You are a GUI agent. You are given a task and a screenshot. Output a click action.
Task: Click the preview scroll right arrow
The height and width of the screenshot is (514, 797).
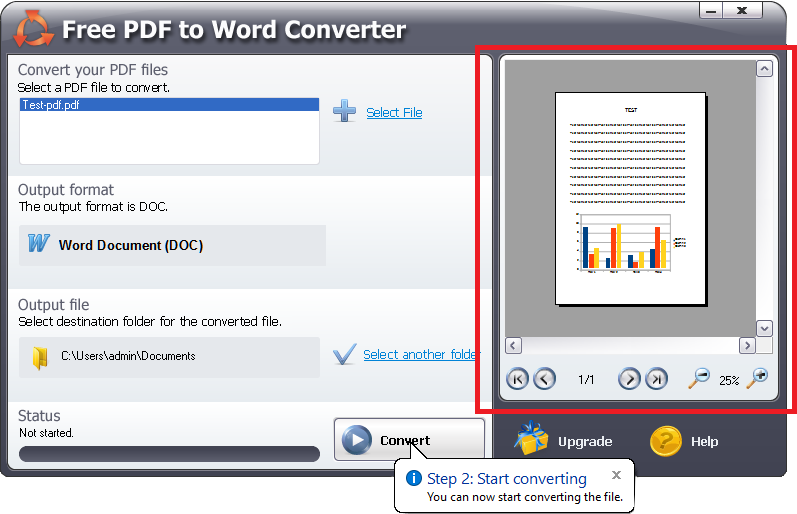[747, 346]
